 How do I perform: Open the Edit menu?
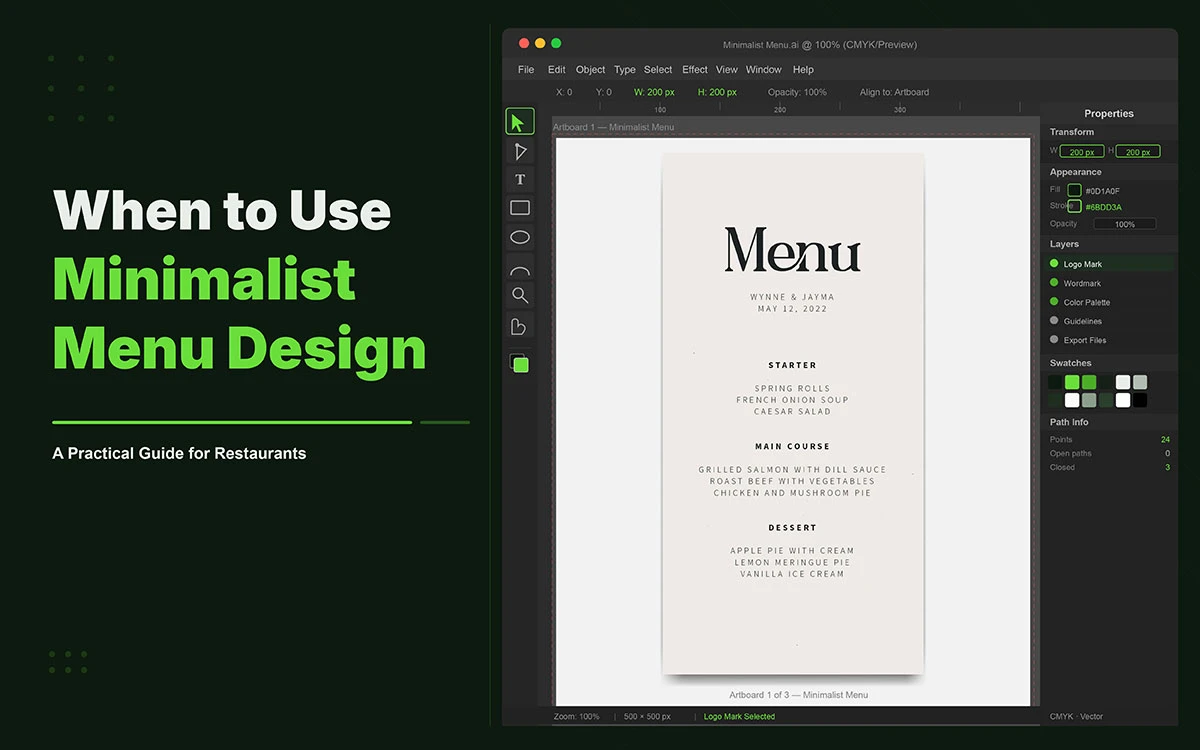pos(557,70)
